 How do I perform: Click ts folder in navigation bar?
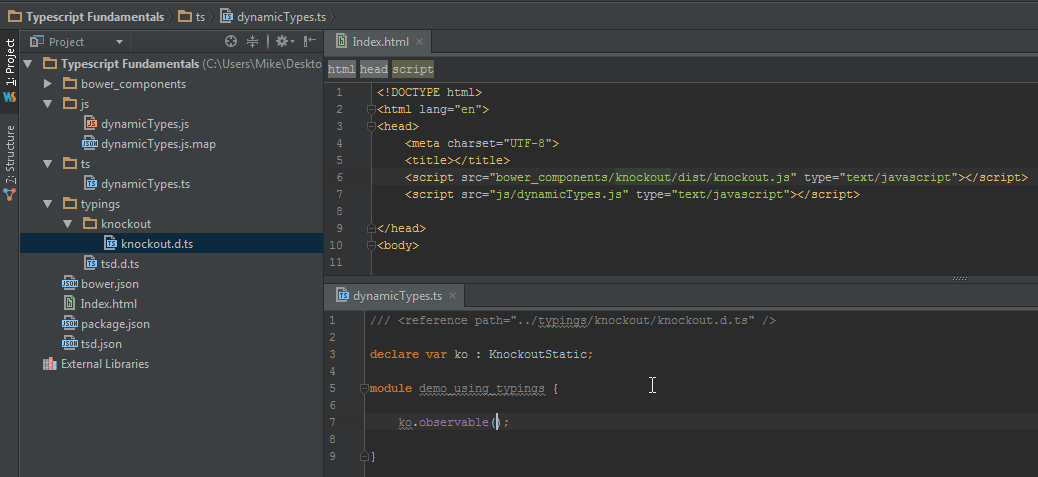click(192, 17)
